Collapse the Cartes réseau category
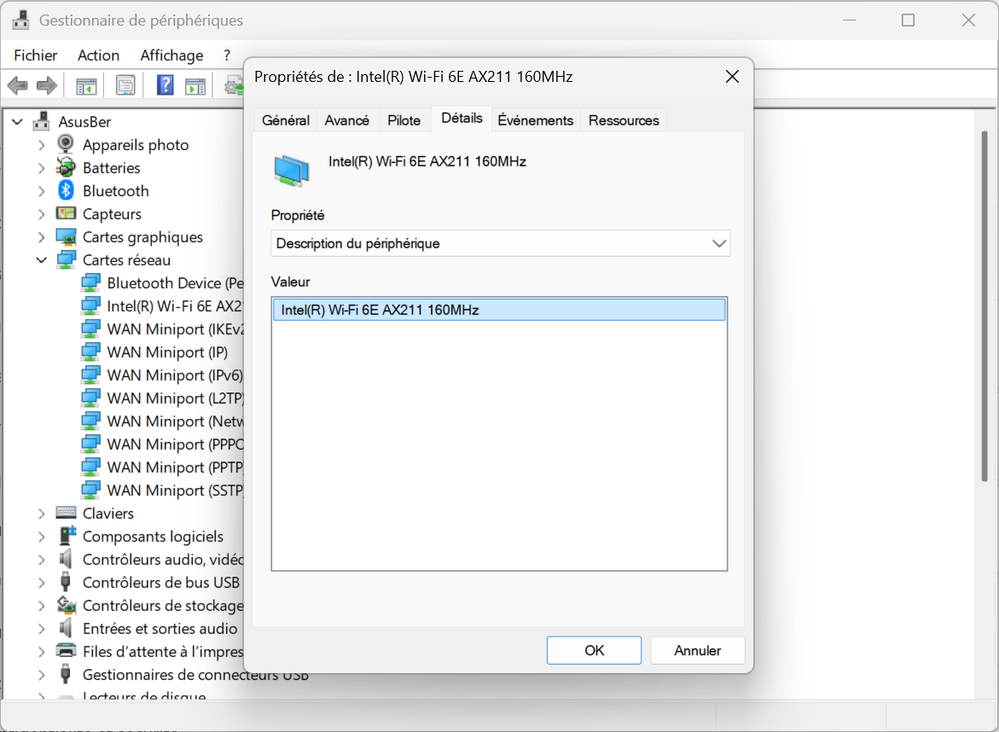999x732 pixels. 41,260
